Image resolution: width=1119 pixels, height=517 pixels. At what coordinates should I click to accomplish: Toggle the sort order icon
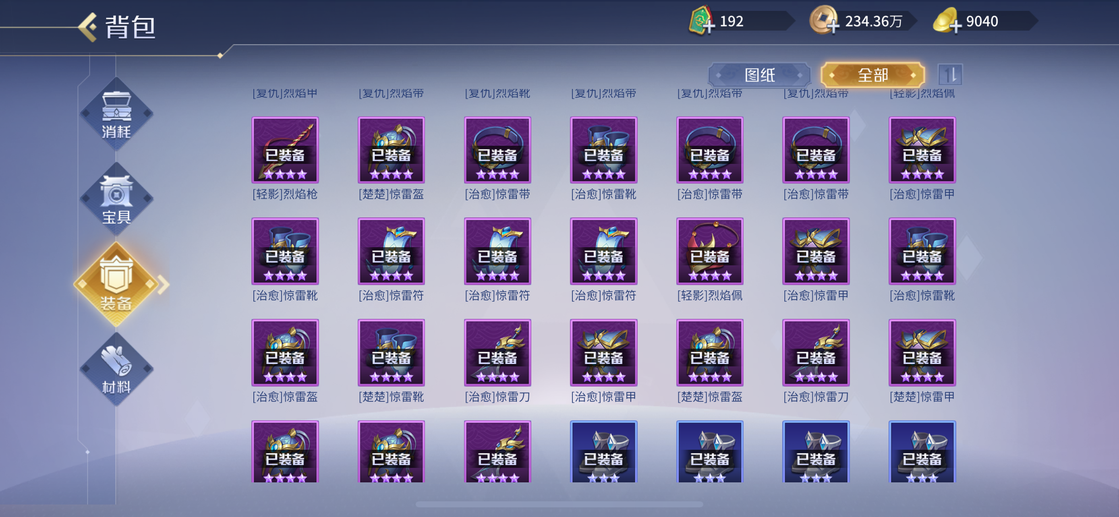[950, 74]
